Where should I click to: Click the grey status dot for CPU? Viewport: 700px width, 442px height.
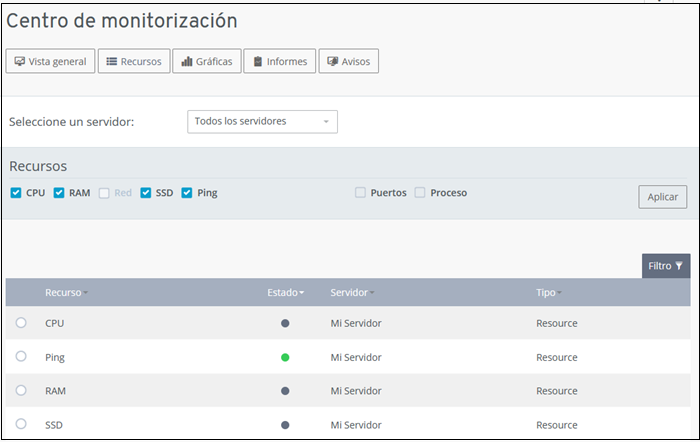[x=285, y=323]
